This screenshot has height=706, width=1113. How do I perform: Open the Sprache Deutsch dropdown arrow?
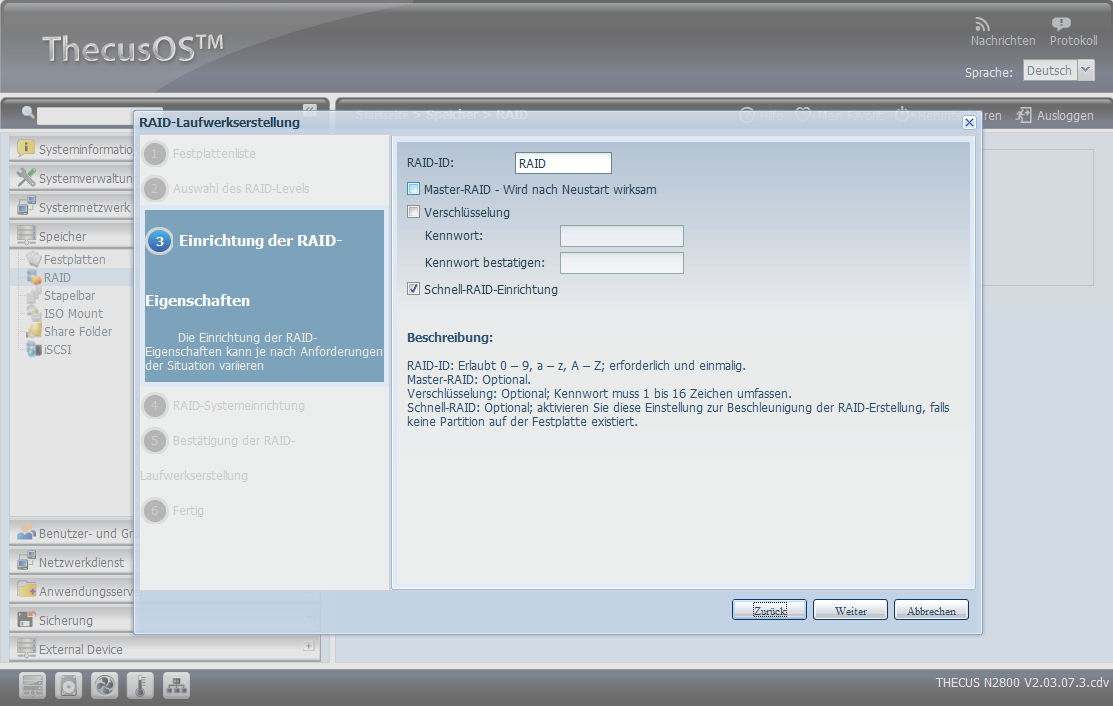1086,70
